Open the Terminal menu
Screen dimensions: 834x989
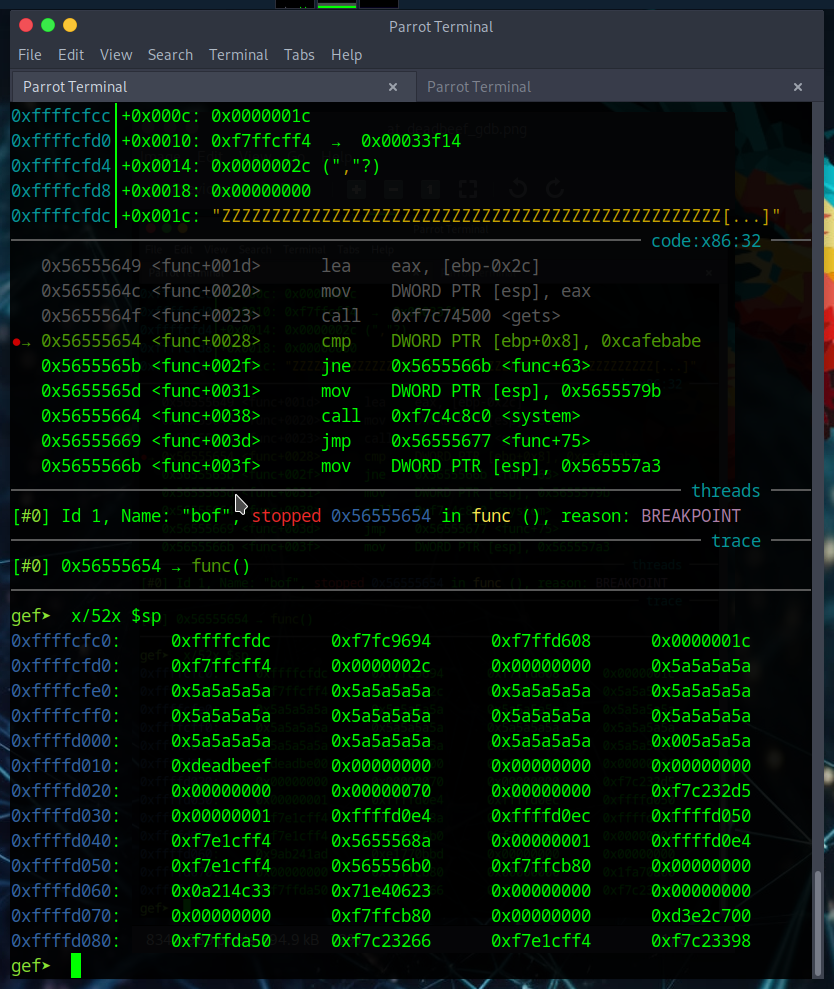point(238,55)
